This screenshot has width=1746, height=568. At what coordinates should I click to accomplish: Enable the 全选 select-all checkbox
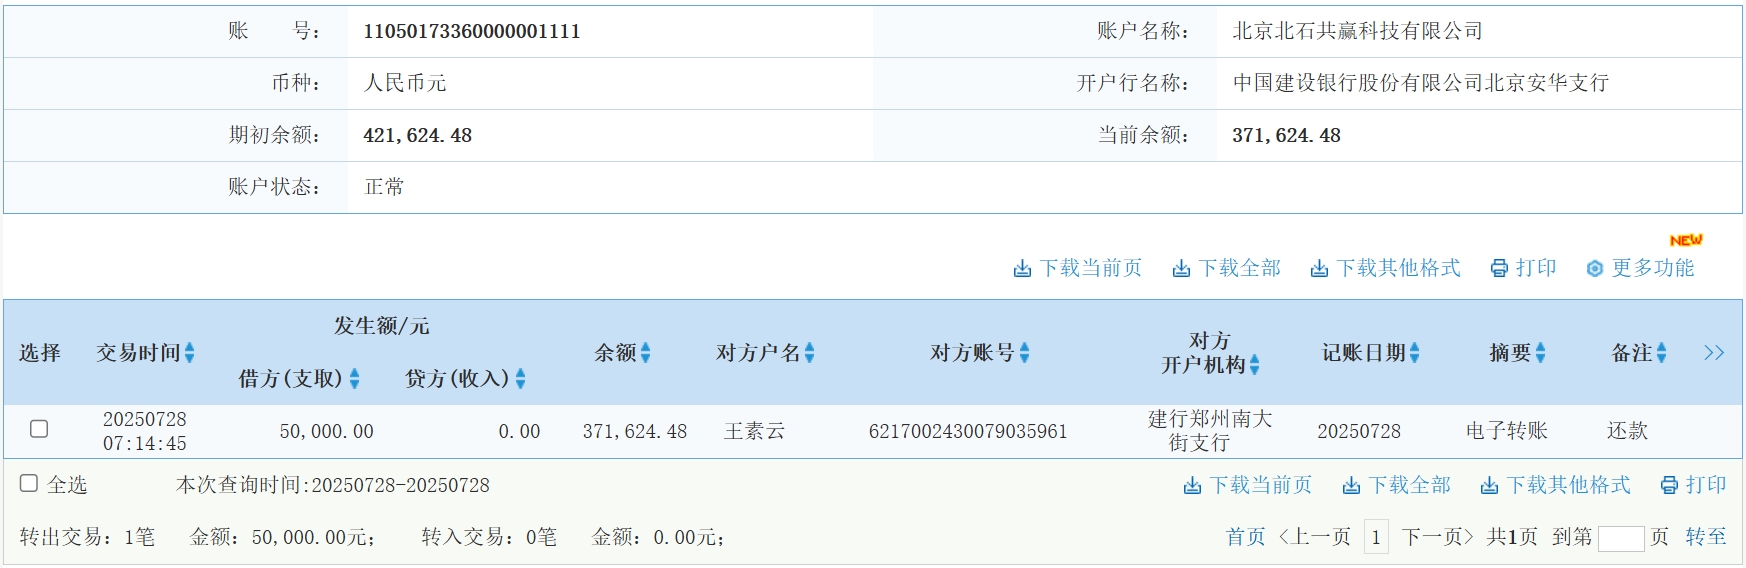29,484
